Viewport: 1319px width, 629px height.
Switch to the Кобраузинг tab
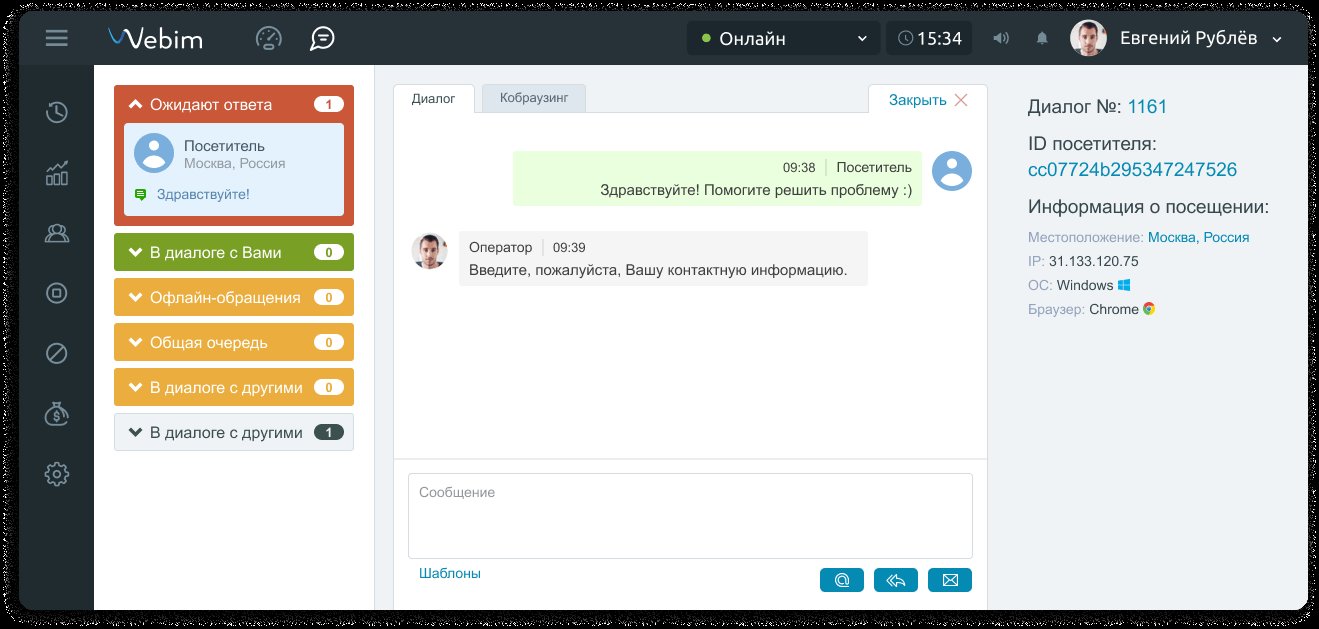pyautogui.click(x=533, y=98)
